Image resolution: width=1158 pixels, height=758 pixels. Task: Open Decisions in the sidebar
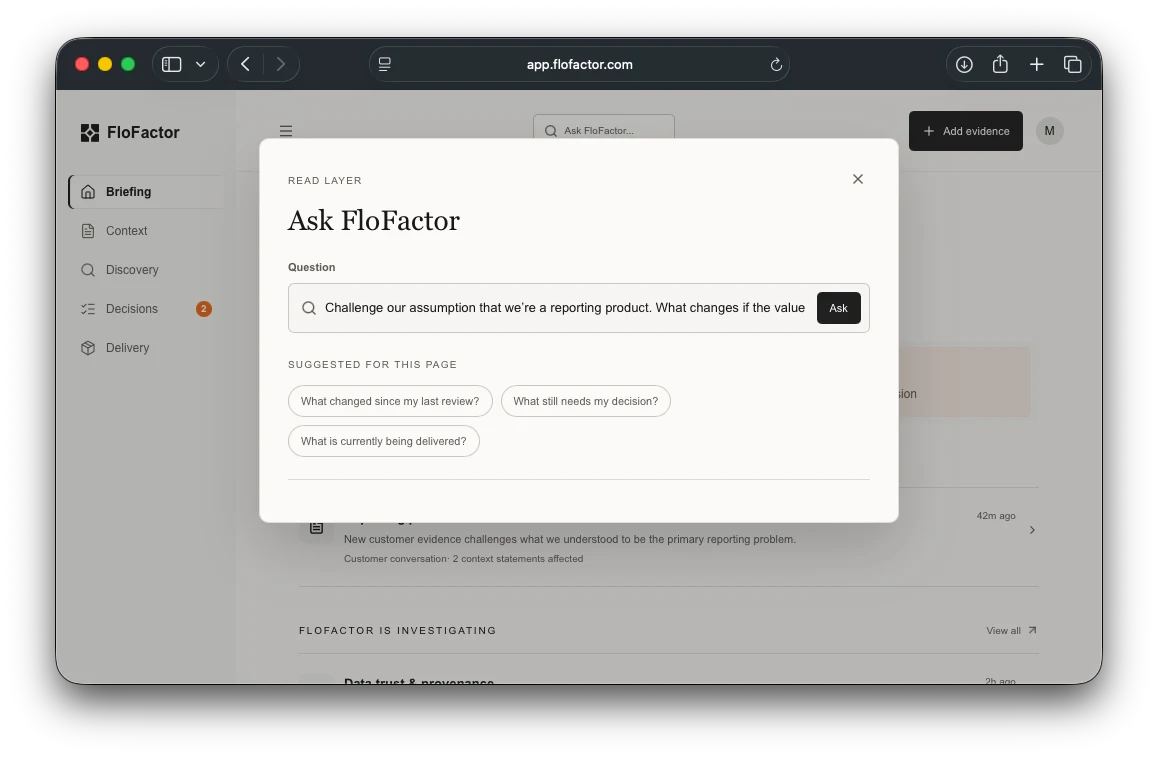click(131, 309)
